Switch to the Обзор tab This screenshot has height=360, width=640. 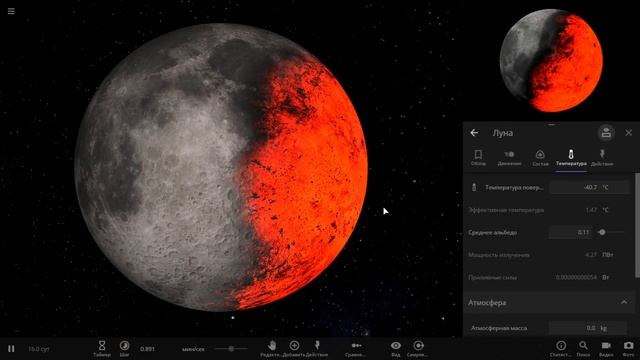478,158
